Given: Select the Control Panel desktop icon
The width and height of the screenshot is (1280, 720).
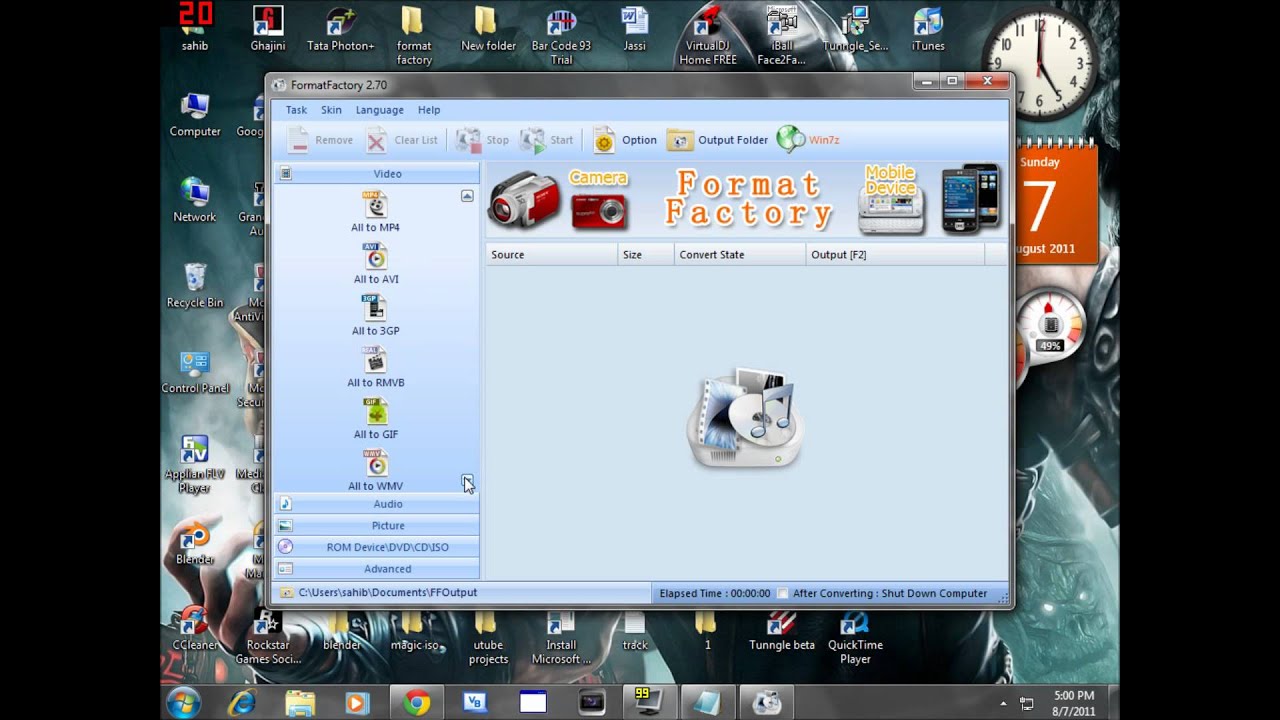Looking at the screenshot, I should pyautogui.click(x=195, y=372).
